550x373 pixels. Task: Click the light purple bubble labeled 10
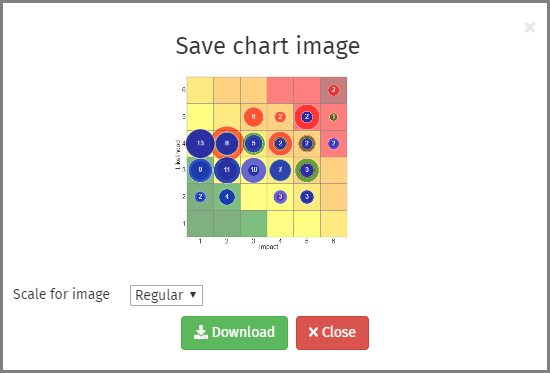tap(254, 170)
